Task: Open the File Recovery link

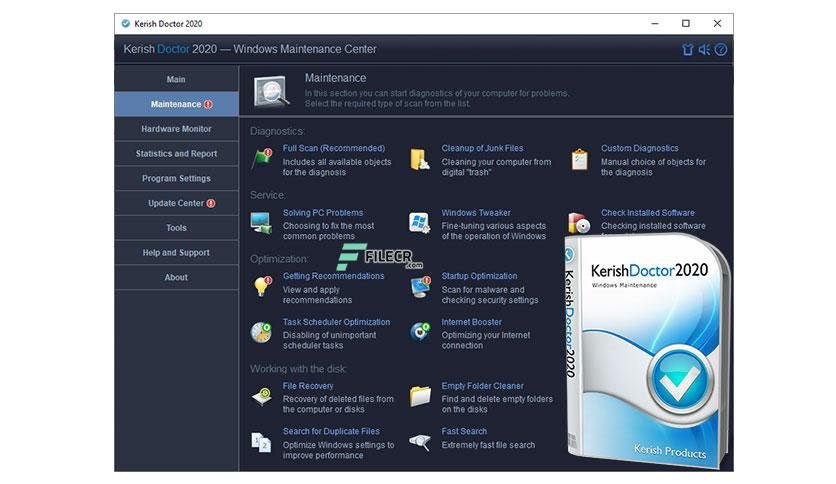Action: (x=308, y=385)
